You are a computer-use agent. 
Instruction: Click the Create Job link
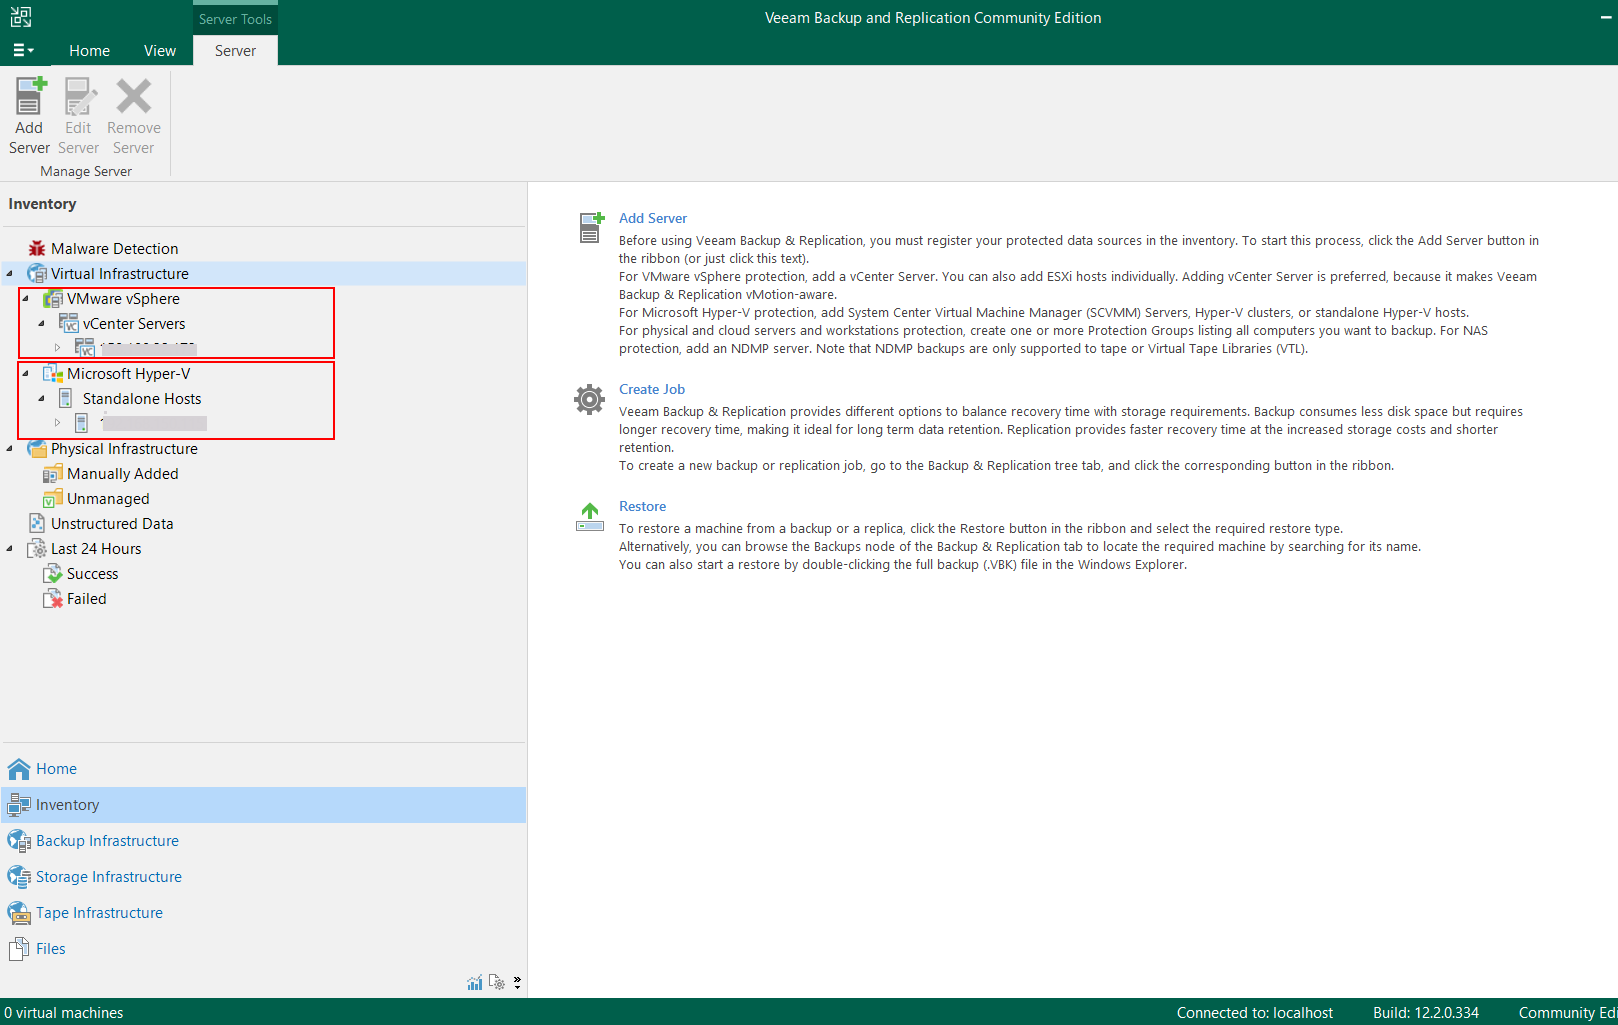click(x=652, y=389)
